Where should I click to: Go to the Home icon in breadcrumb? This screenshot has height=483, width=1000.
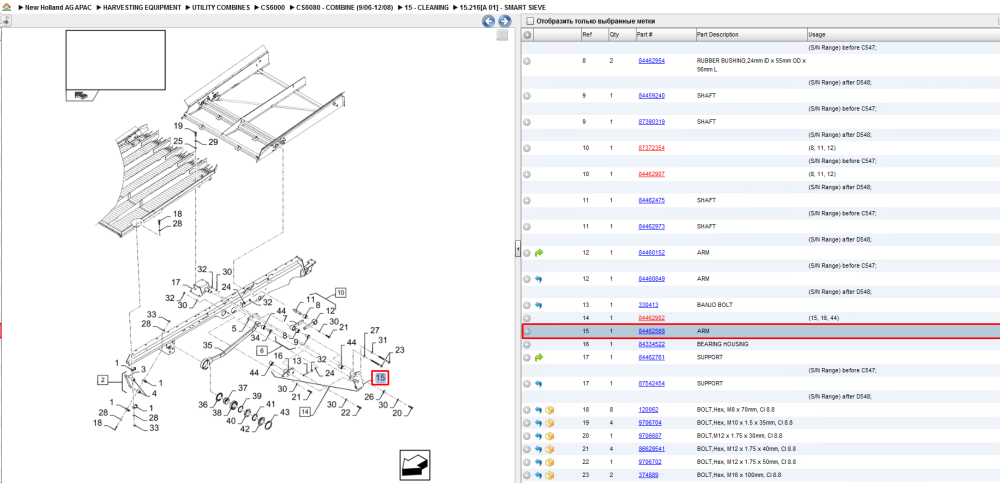click(6, 7)
